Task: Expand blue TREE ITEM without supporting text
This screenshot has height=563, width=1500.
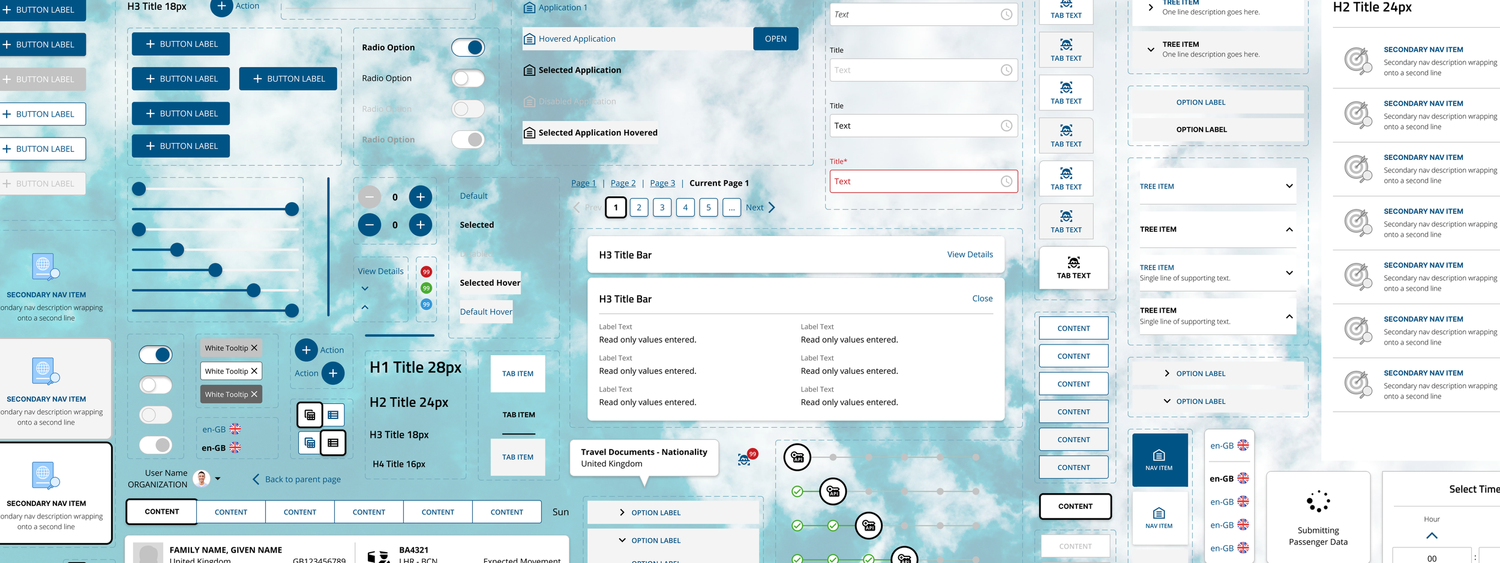Action: point(1289,186)
